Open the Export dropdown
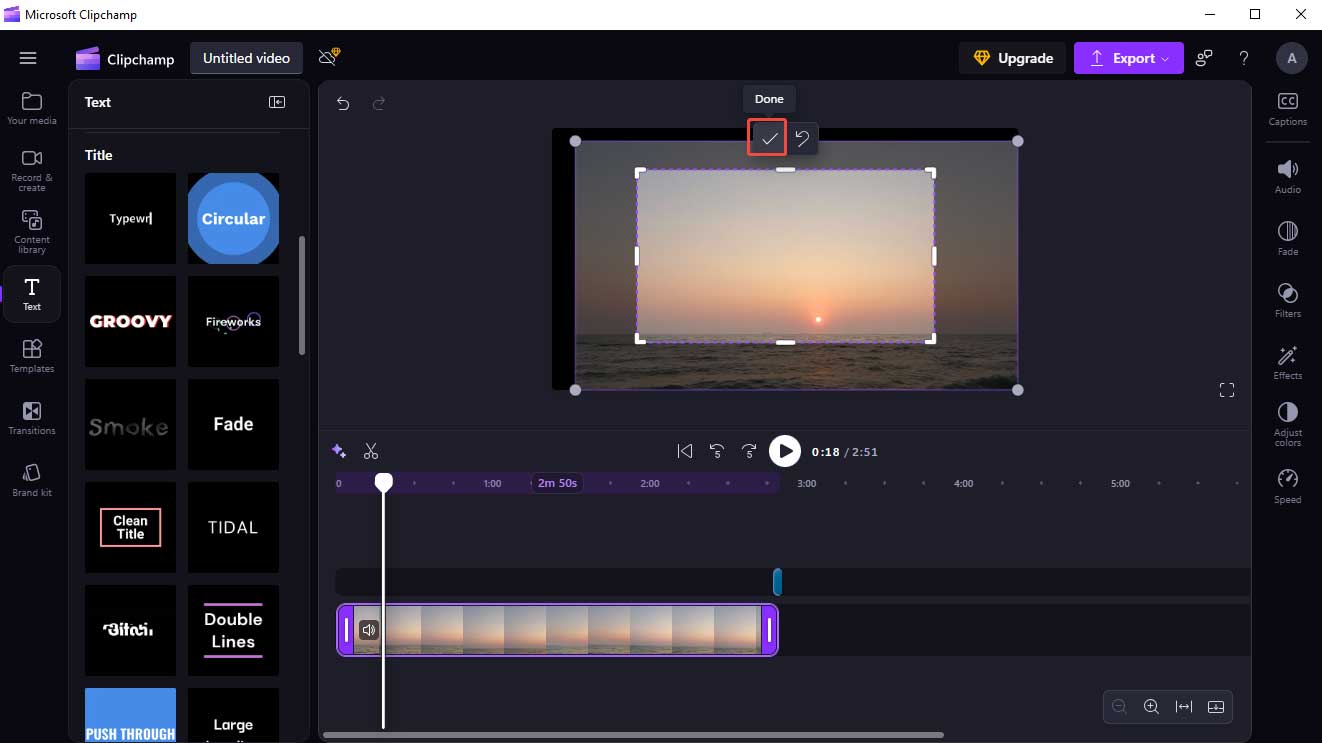 tap(1129, 58)
